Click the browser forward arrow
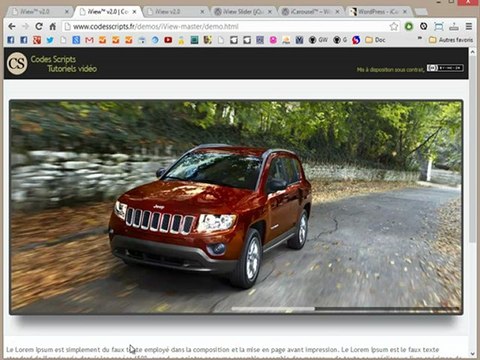This screenshot has height=360, width=480. [25, 26]
